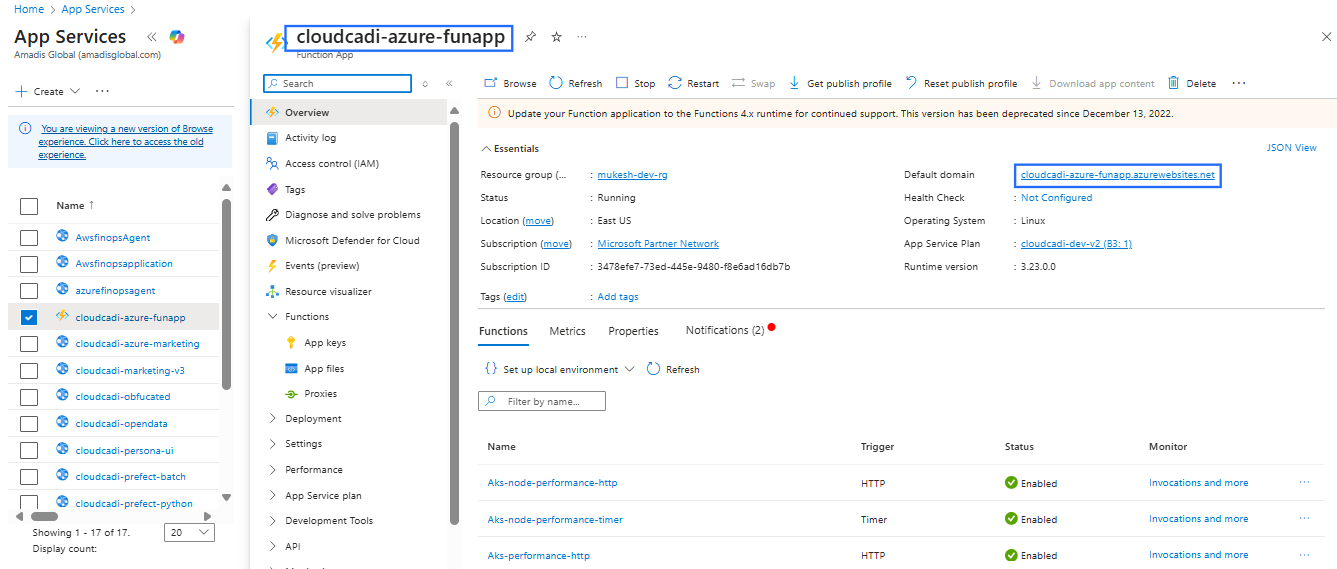Restart the function app

point(693,84)
